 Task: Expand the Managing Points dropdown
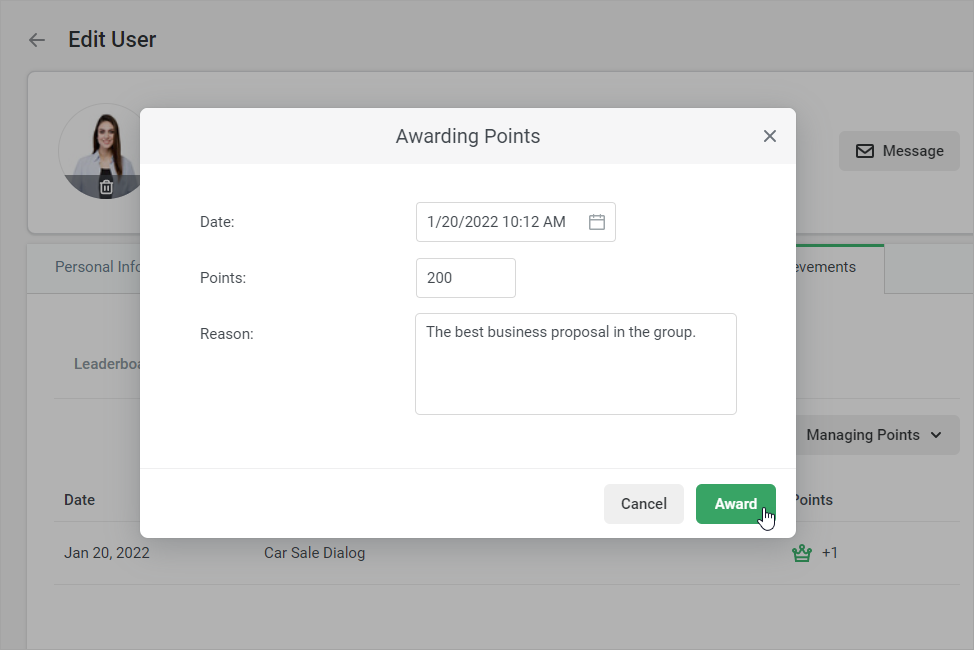coord(874,435)
